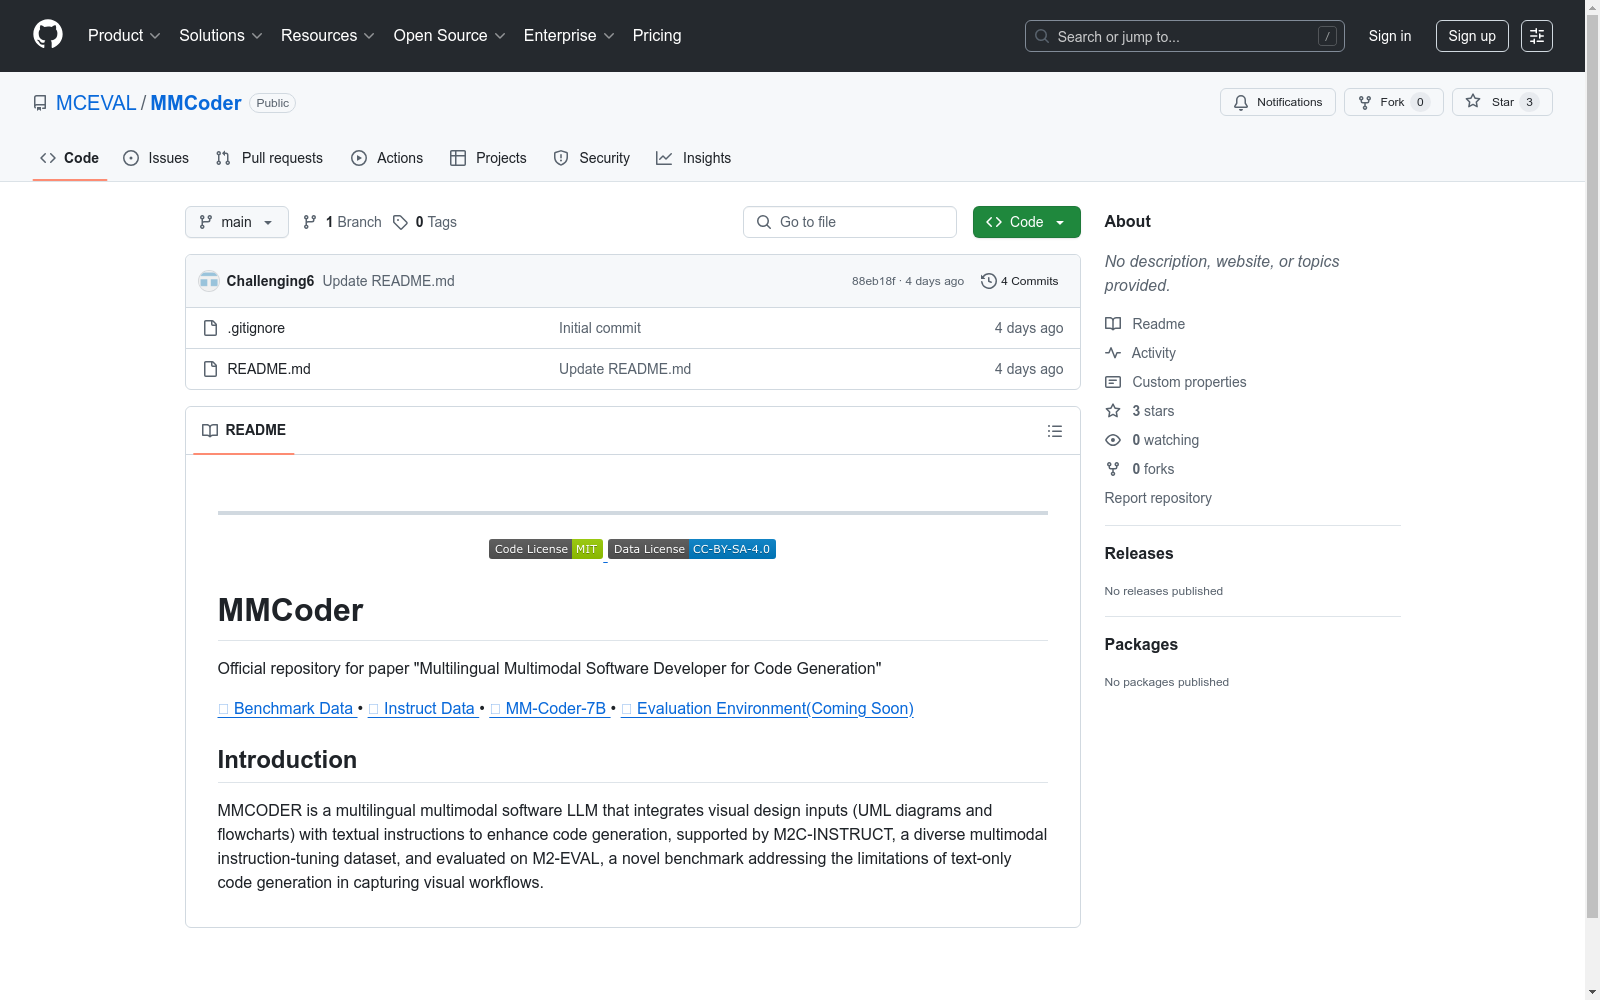The height and width of the screenshot is (1000, 1600).
Task: Click the Challenging6 author name
Action: click(x=270, y=281)
